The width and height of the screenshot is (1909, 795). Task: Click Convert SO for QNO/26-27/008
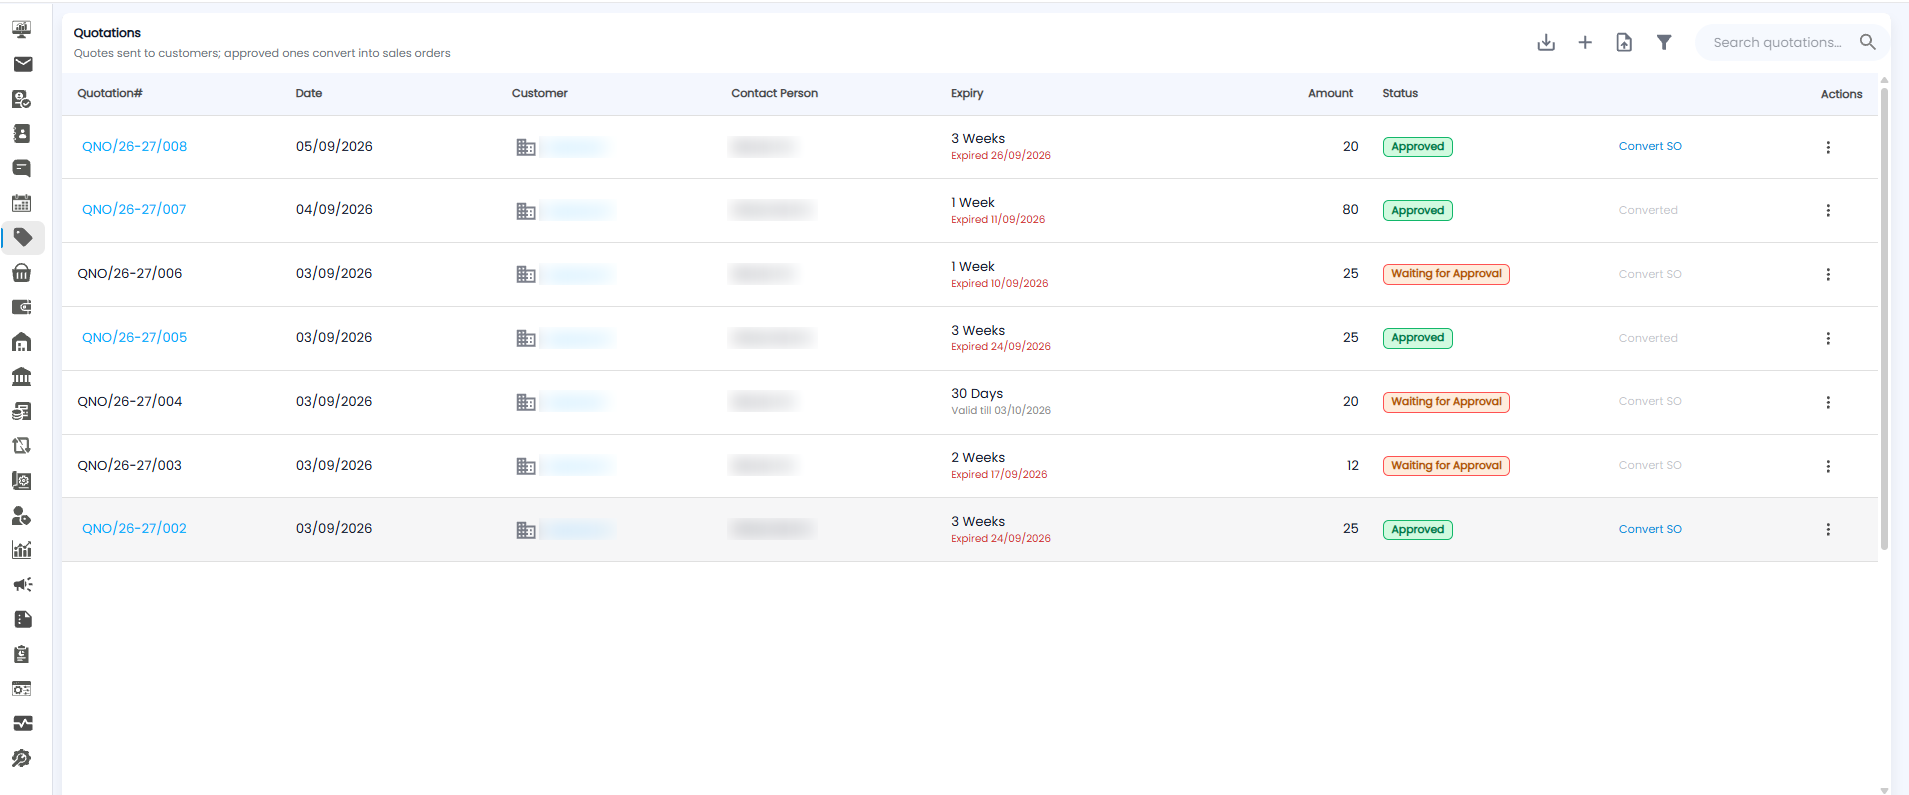(1650, 146)
